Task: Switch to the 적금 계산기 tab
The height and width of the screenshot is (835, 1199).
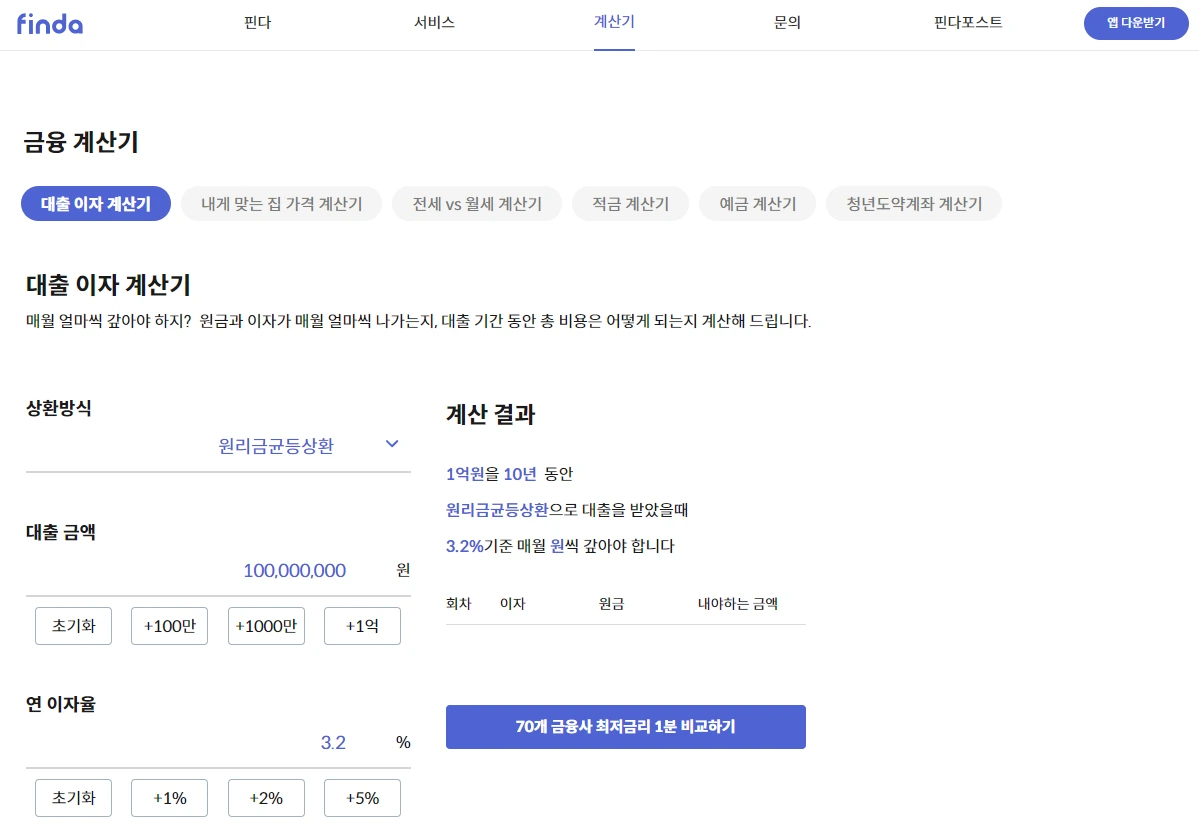Action: (630, 203)
